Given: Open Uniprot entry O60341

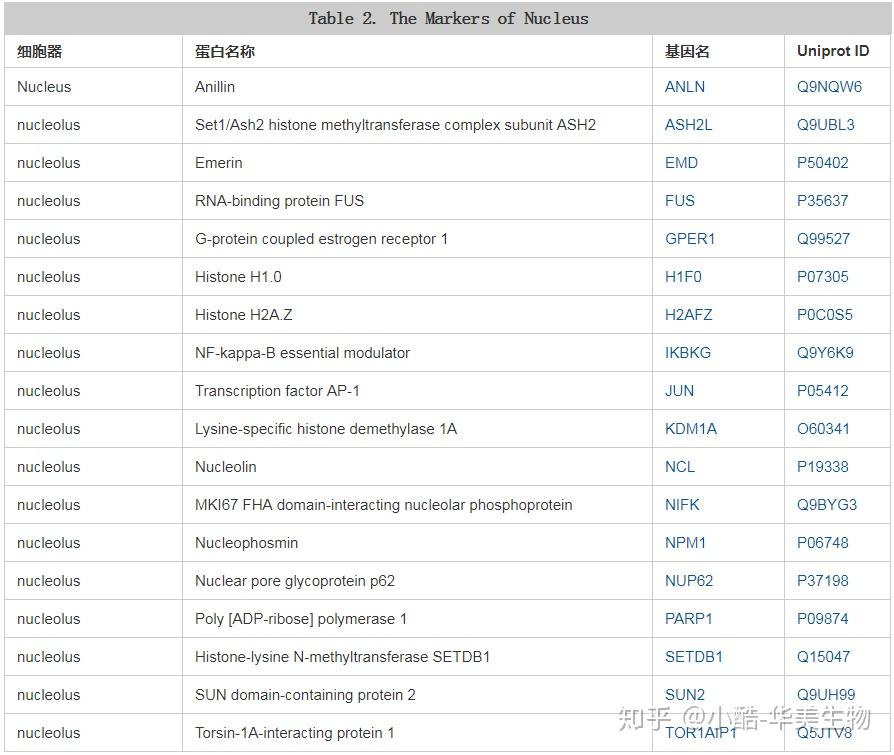Looking at the screenshot, I should (x=823, y=429).
